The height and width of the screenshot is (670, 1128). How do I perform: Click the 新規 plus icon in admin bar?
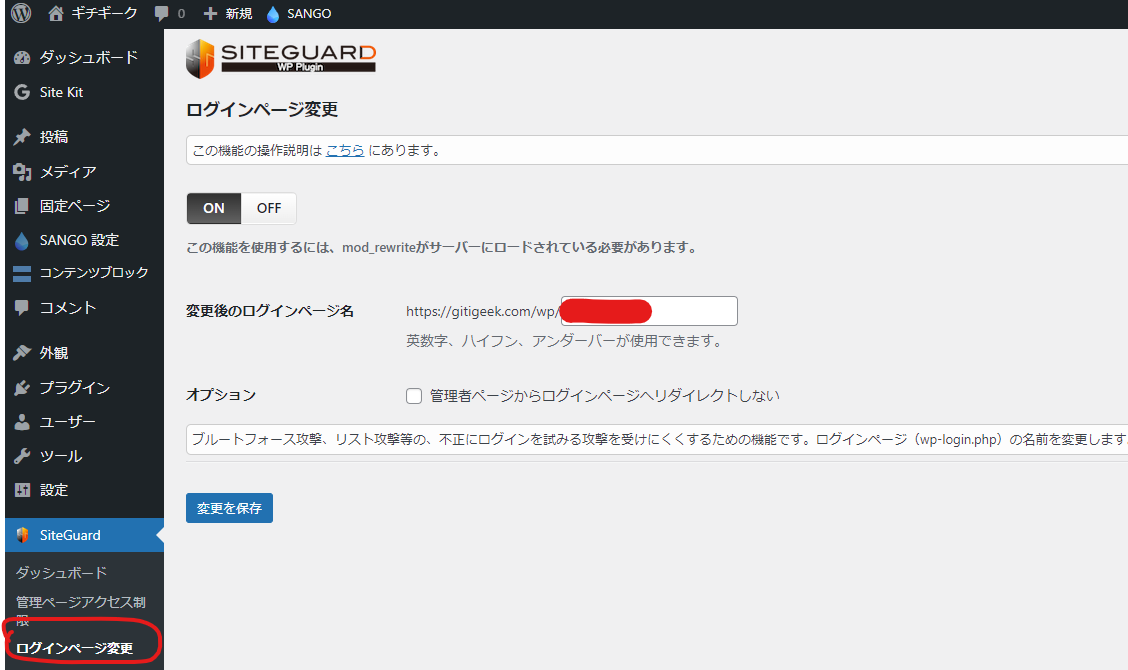pos(210,13)
